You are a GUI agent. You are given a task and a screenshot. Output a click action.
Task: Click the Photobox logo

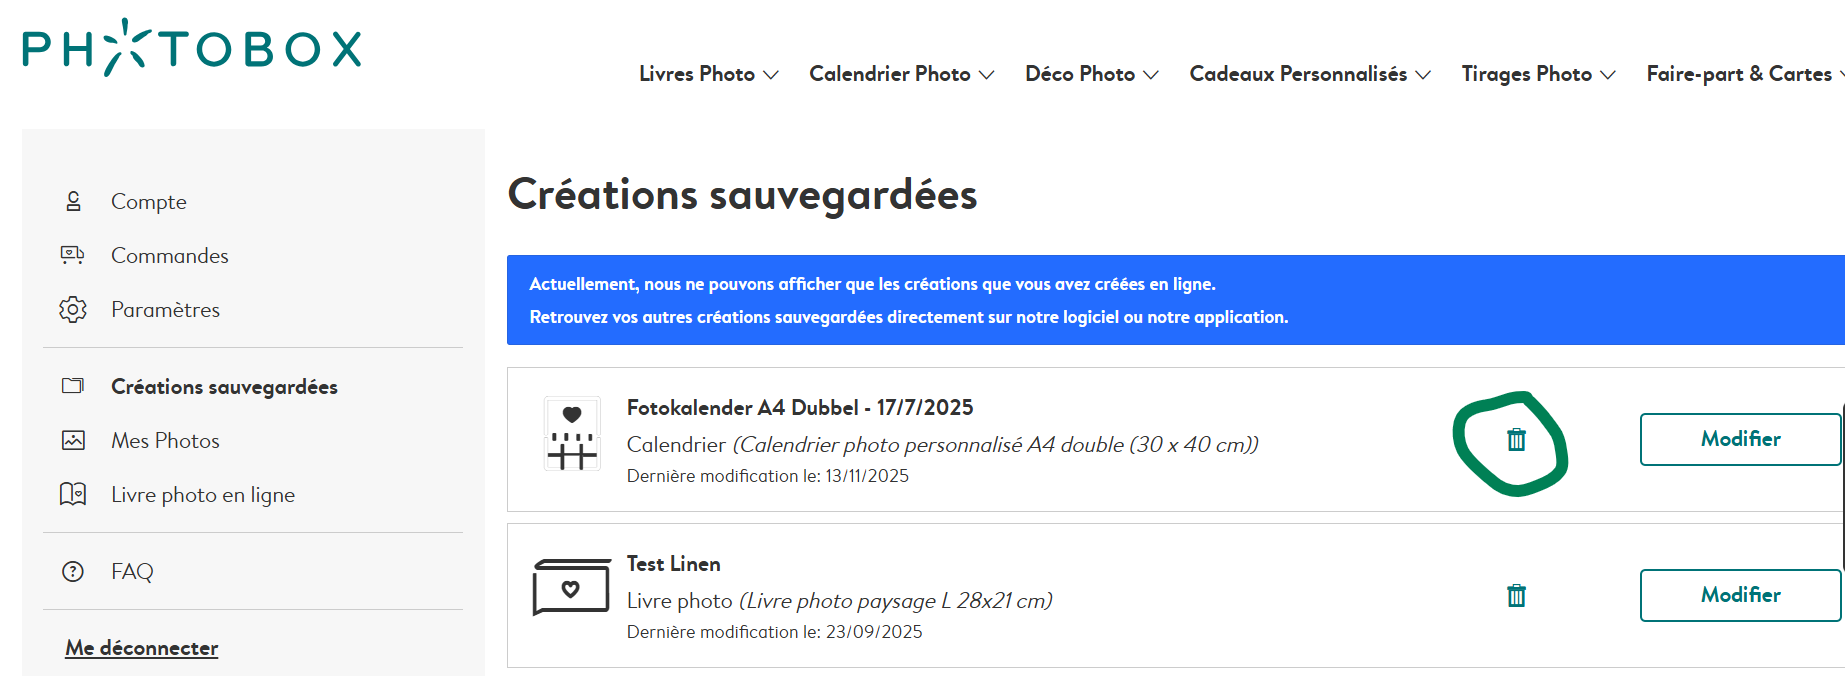[x=192, y=48]
